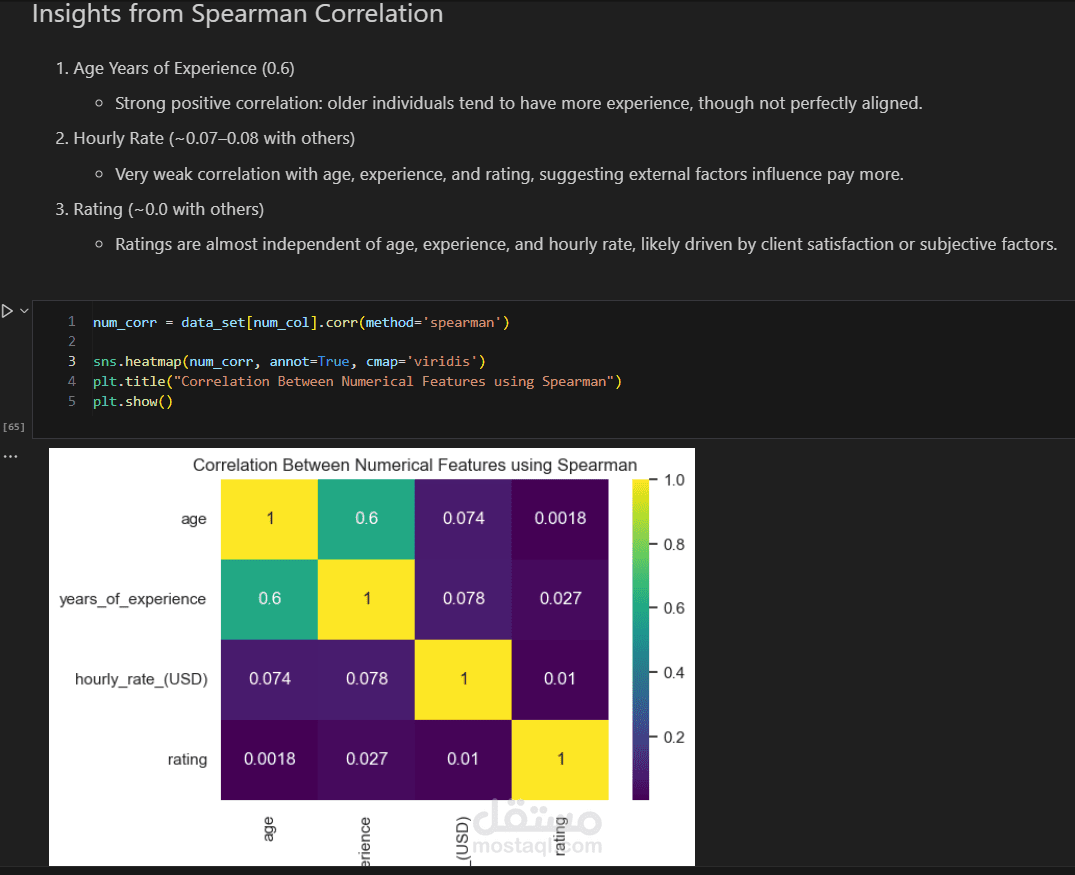Click the 0.2 tick label on the colorbar
The height and width of the screenshot is (875, 1075).
coord(674,737)
